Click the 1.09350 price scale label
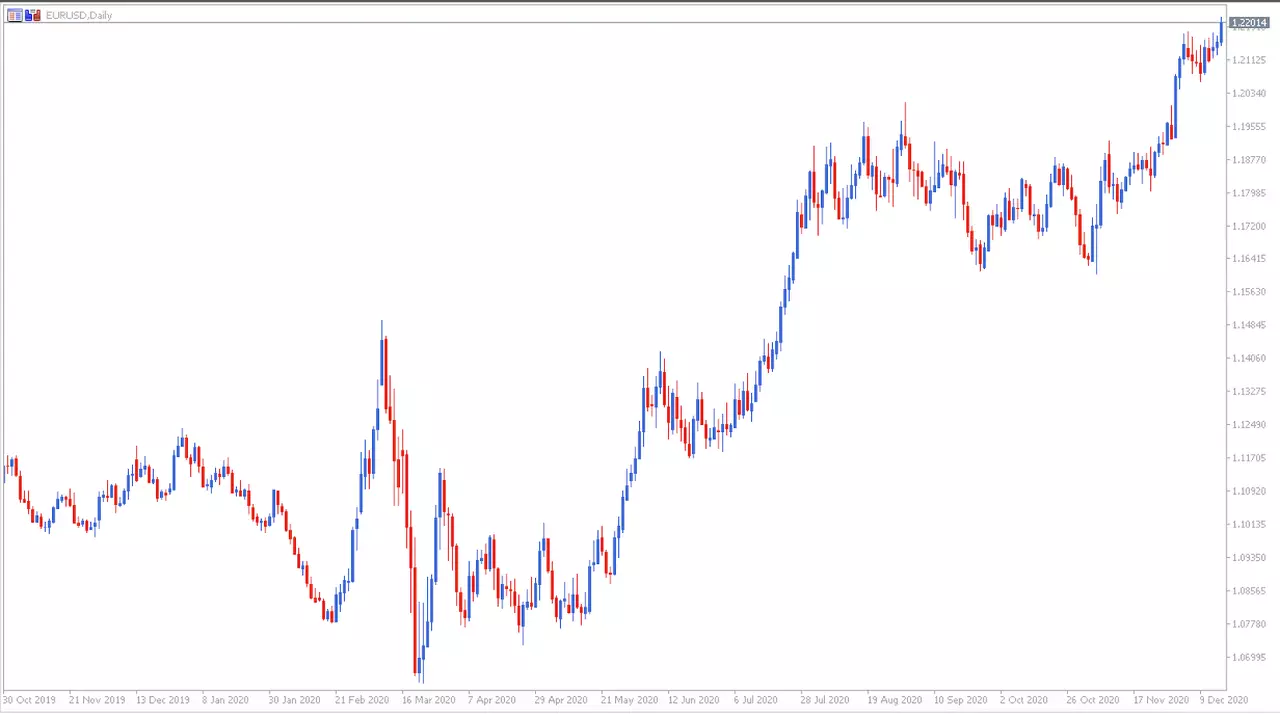 point(1251,557)
